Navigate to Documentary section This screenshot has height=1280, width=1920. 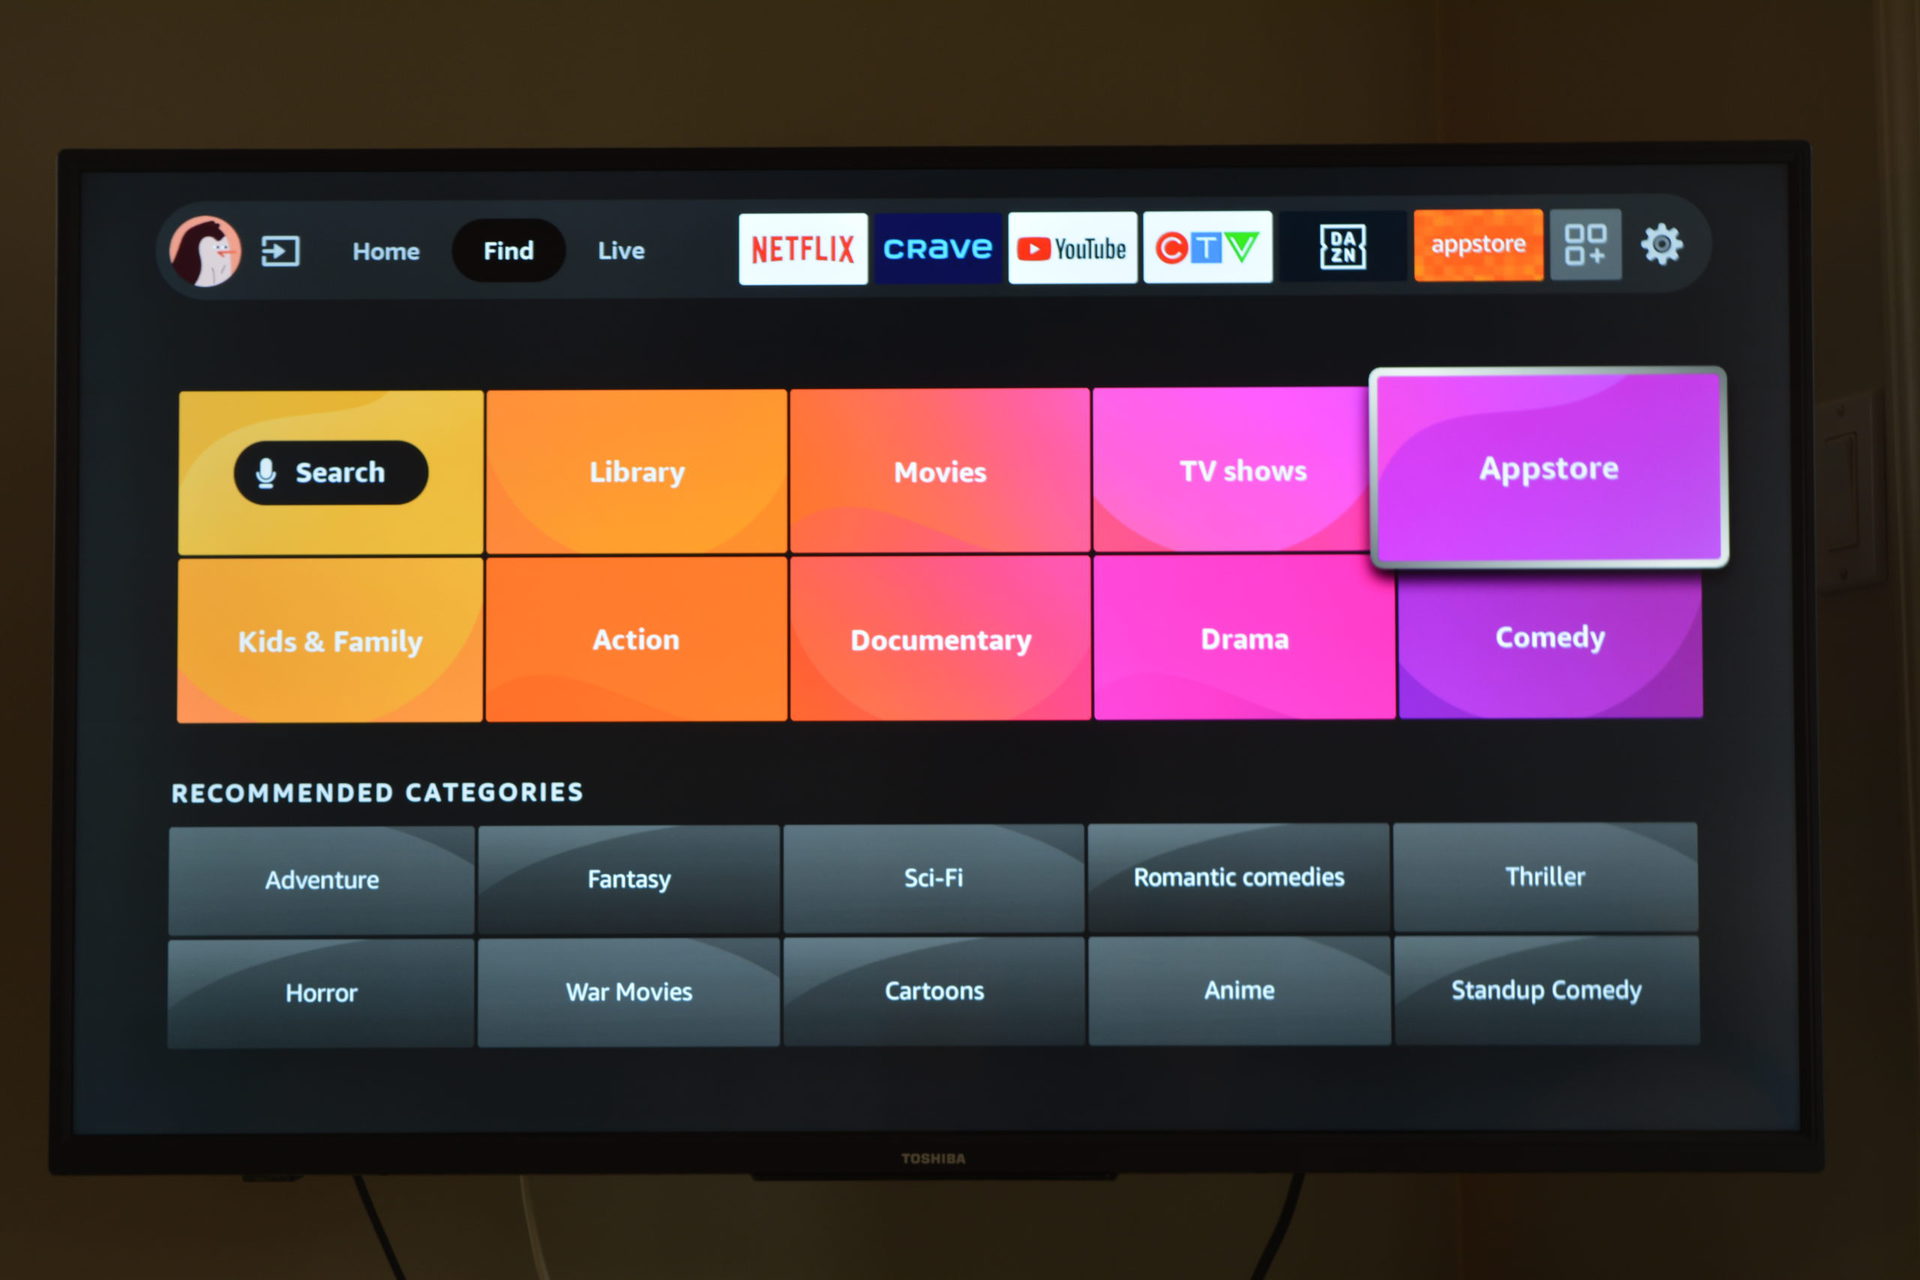pyautogui.click(x=941, y=637)
